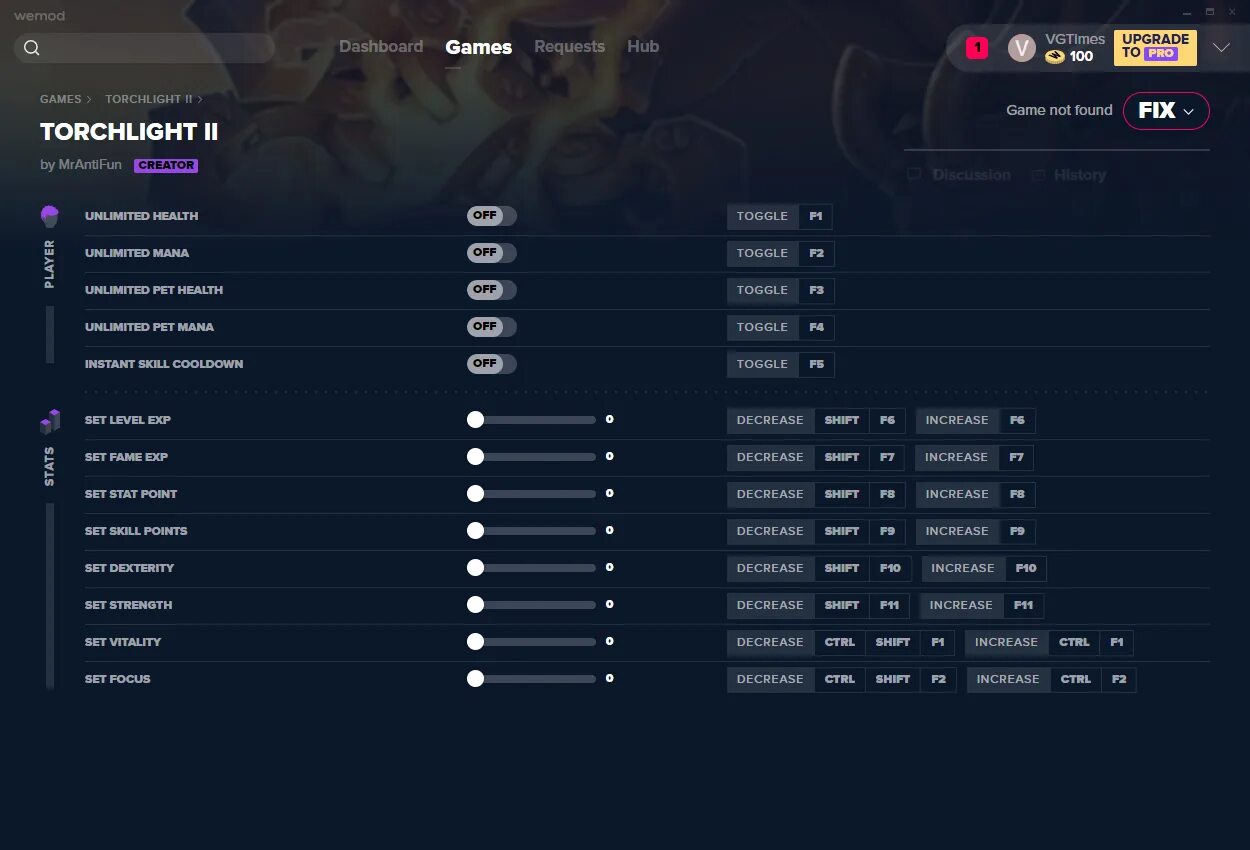The width and height of the screenshot is (1250, 850).
Task: Select the Games tab
Action: pyautogui.click(x=479, y=47)
